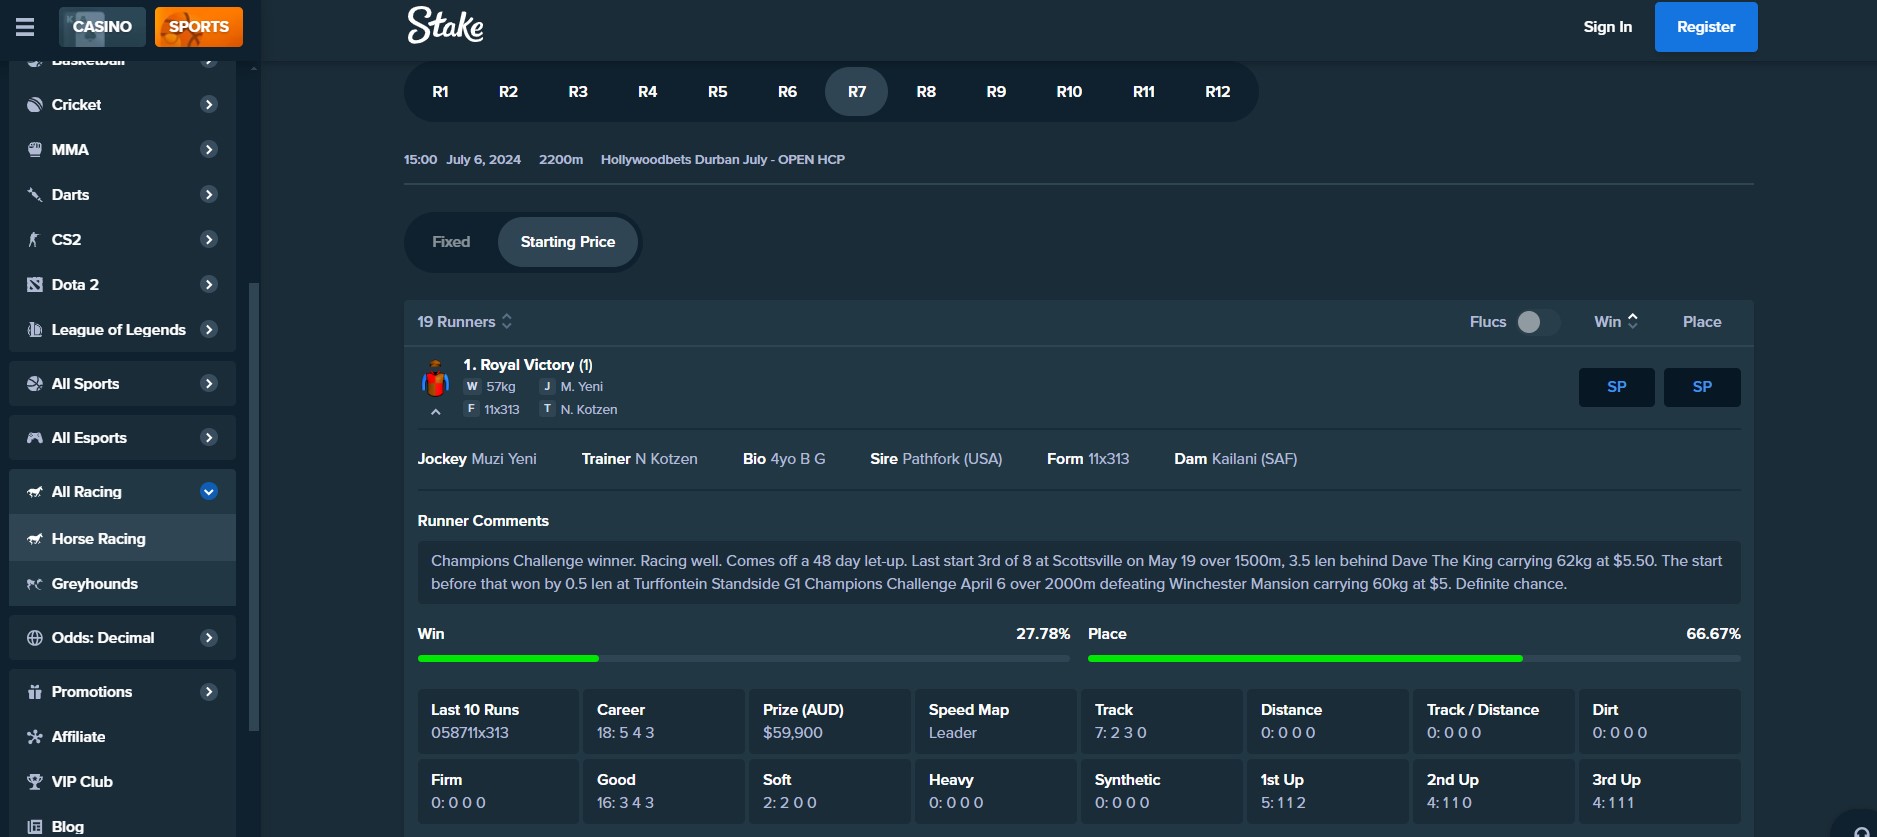The width and height of the screenshot is (1877, 837).
Task: Click the sidebar vertical scrollbar
Action: tap(254, 505)
